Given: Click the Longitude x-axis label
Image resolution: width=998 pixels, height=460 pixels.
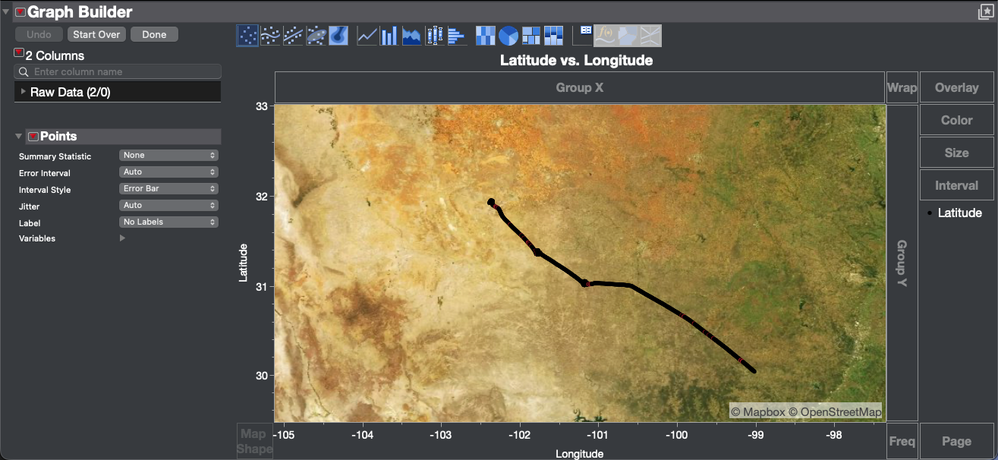Looking at the screenshot, I should click(x=579, y=453).
